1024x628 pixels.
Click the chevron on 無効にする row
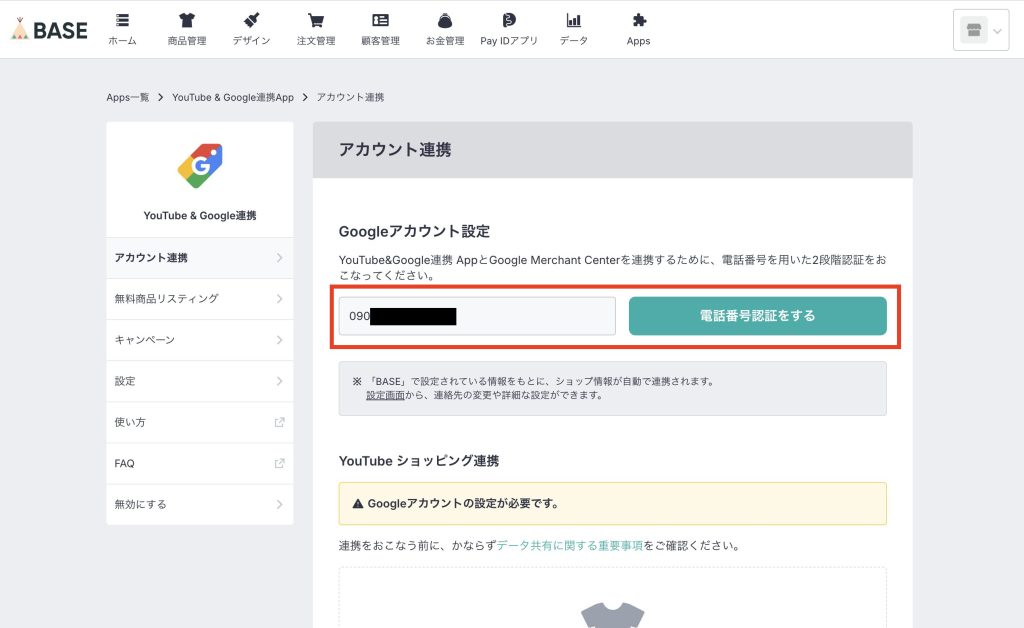tap(280, 505)
